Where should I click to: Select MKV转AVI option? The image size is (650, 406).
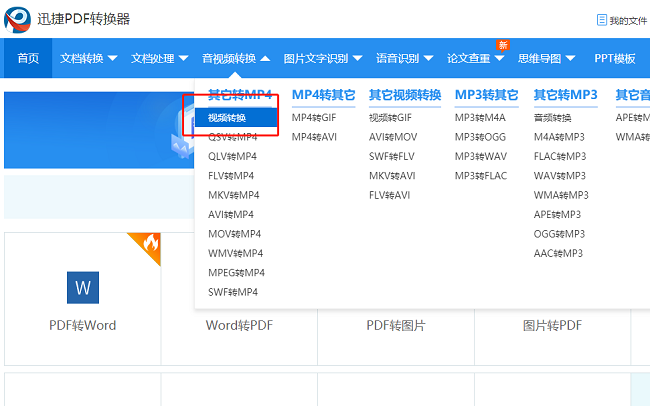coord(392,176)
